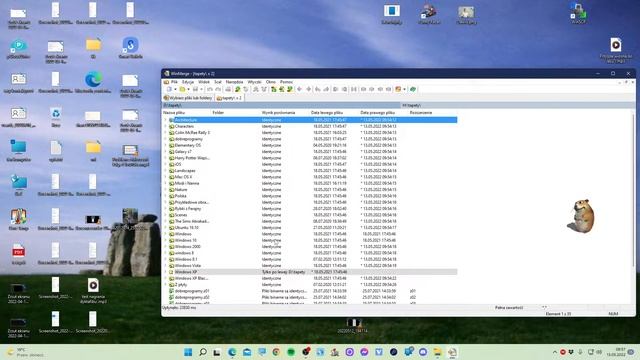640x360 pixels.
Task: Open the Widok menu
Action: tap(204, 82)
